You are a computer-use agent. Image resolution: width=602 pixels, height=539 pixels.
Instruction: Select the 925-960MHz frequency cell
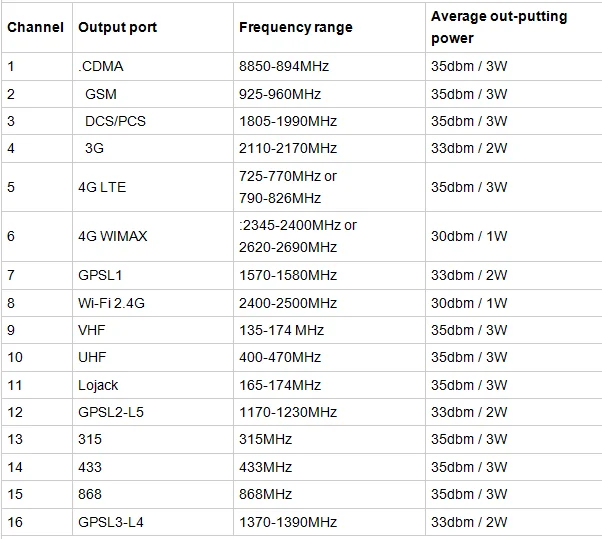coord(281,94)
